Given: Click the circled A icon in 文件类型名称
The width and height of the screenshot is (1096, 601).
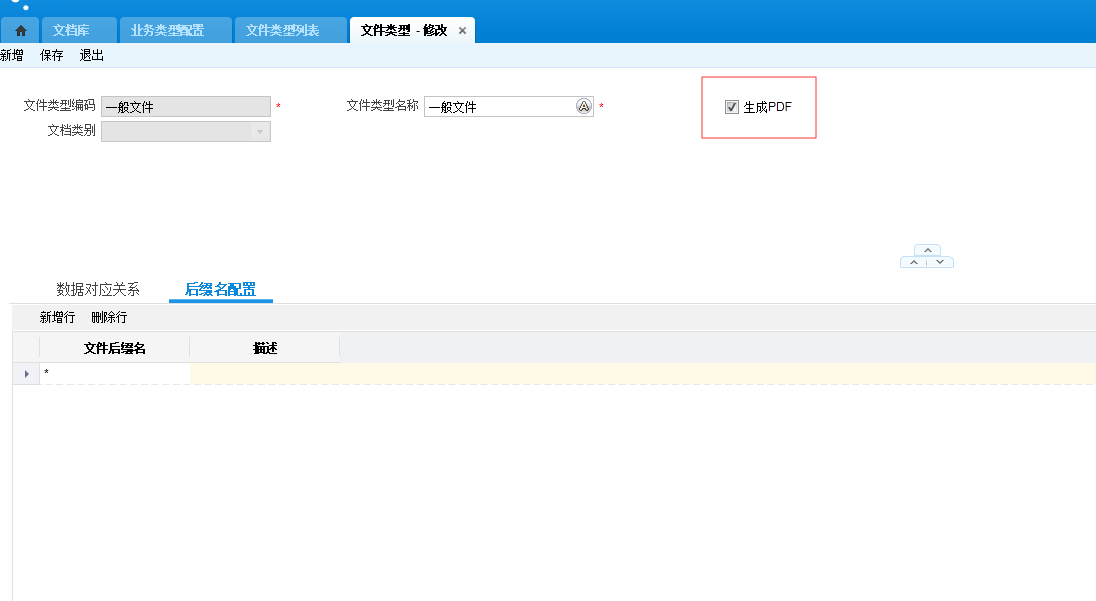Looking at the screenshot, I should pos(584,106).
